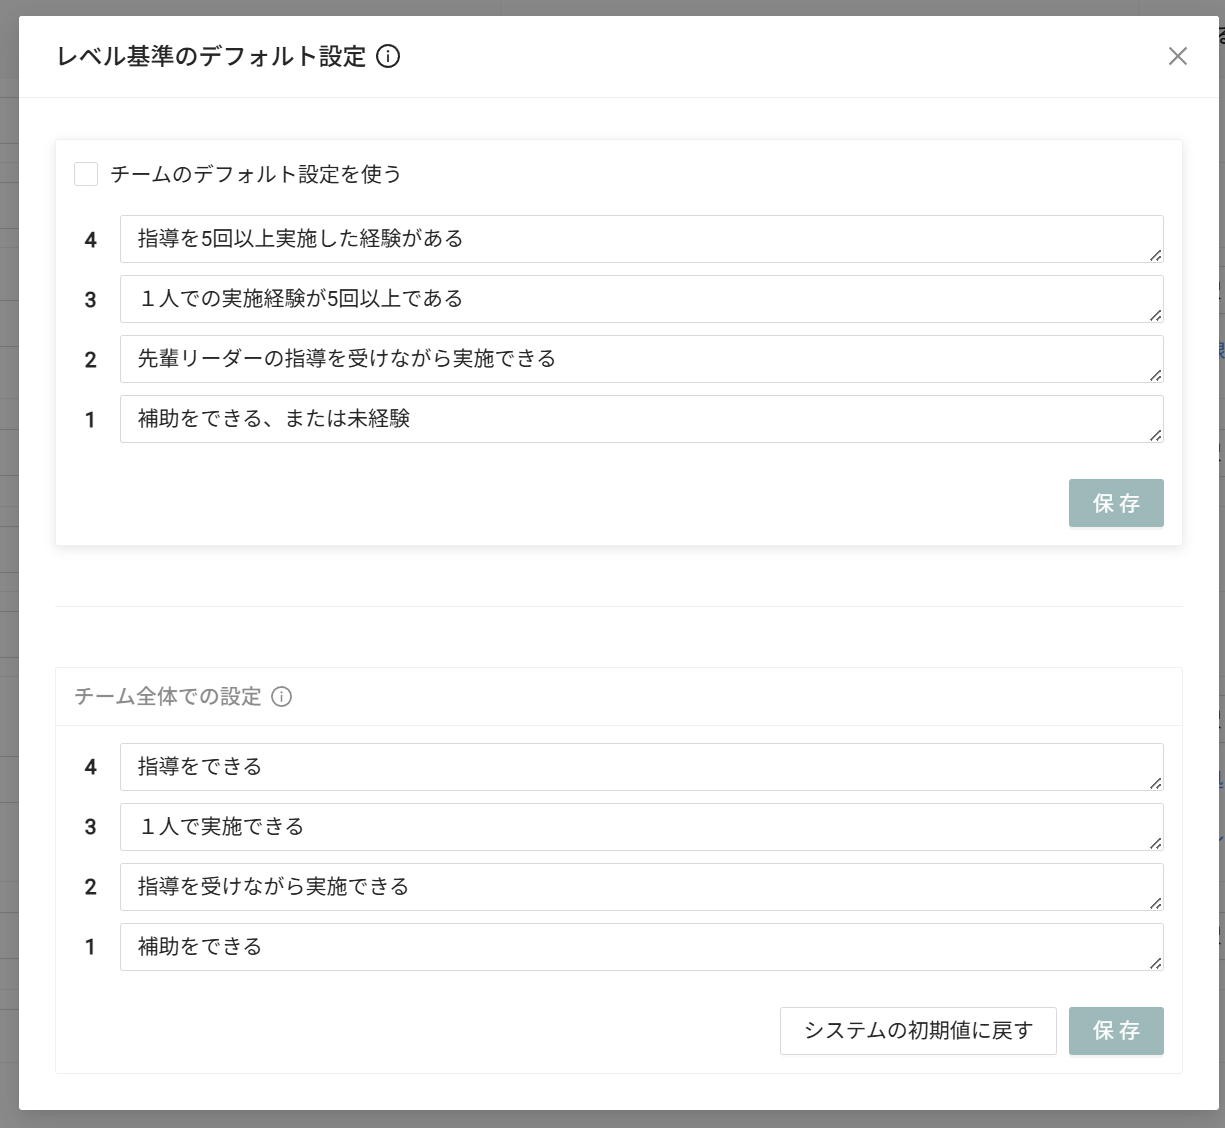Image resolution: width=1225 pixels, height=1128 pixels.
Task: Click info icon next to チーム全体での設定
Action: (x=282, y=697)
